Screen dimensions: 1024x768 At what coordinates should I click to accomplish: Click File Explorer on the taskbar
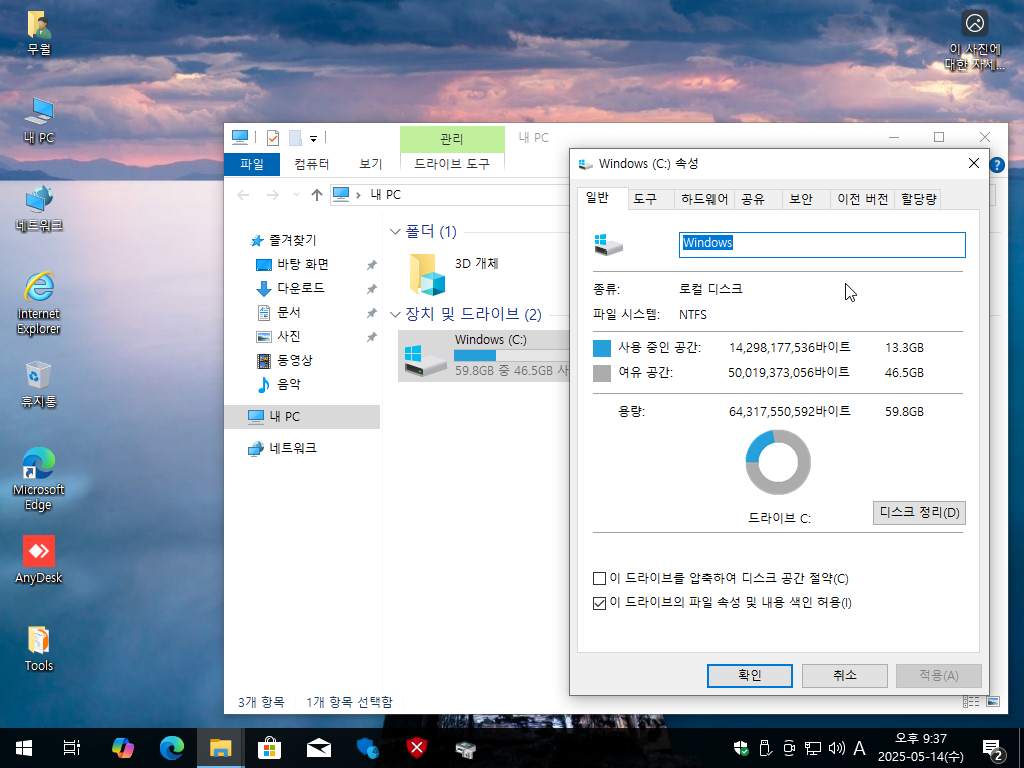click(221, 748)
